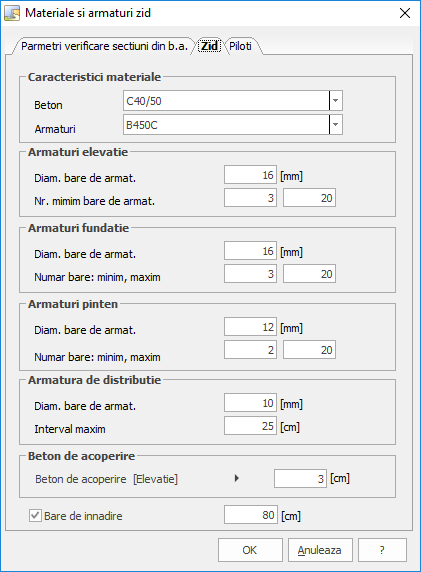Click the app icon in the title bar

[x=12, y=13]
